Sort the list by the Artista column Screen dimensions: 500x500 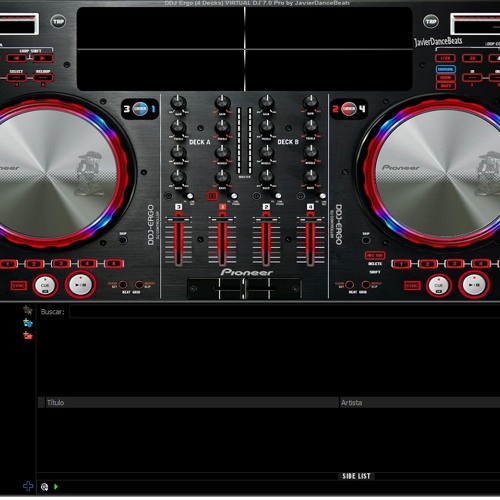click(x=419, y=403)
